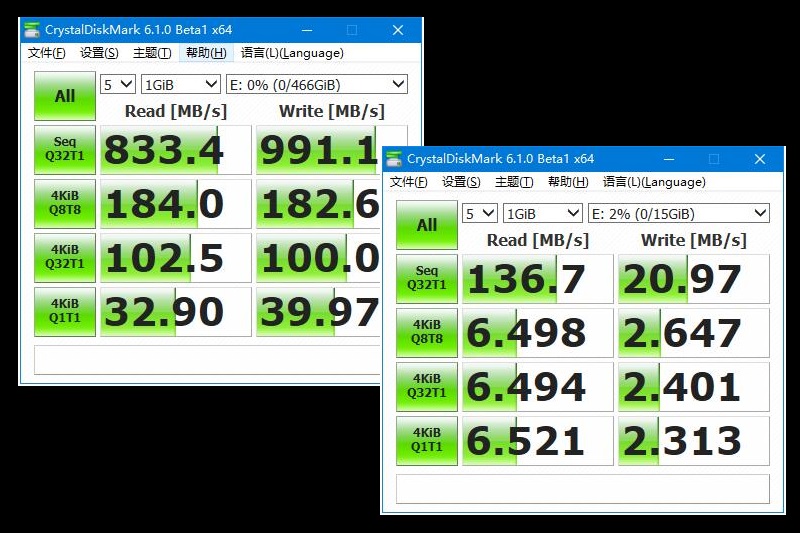Expand the 1GiB test size dropdown in the left window
Viewport: 800px width, 533px height.
181,85
